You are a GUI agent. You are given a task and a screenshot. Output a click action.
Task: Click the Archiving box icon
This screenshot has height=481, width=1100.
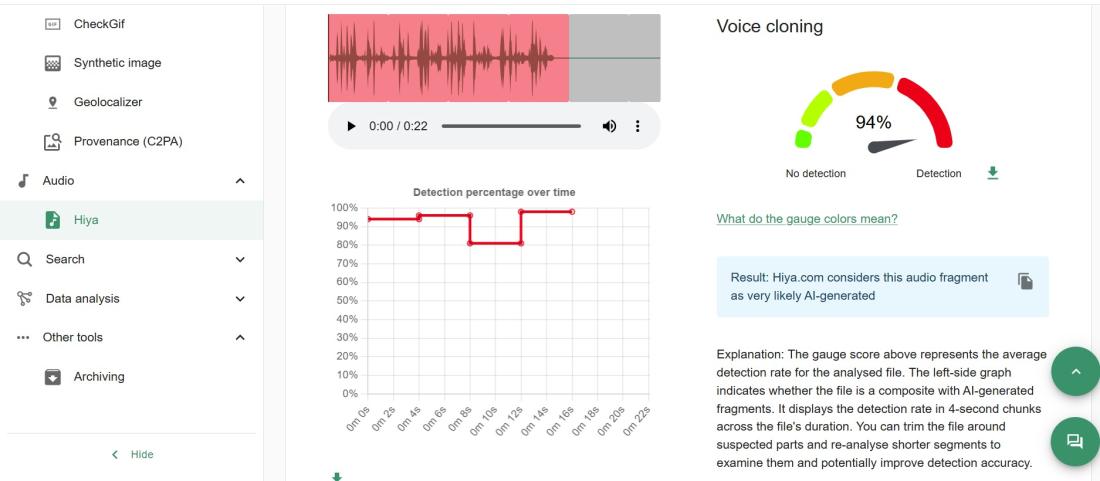[54, 377]
